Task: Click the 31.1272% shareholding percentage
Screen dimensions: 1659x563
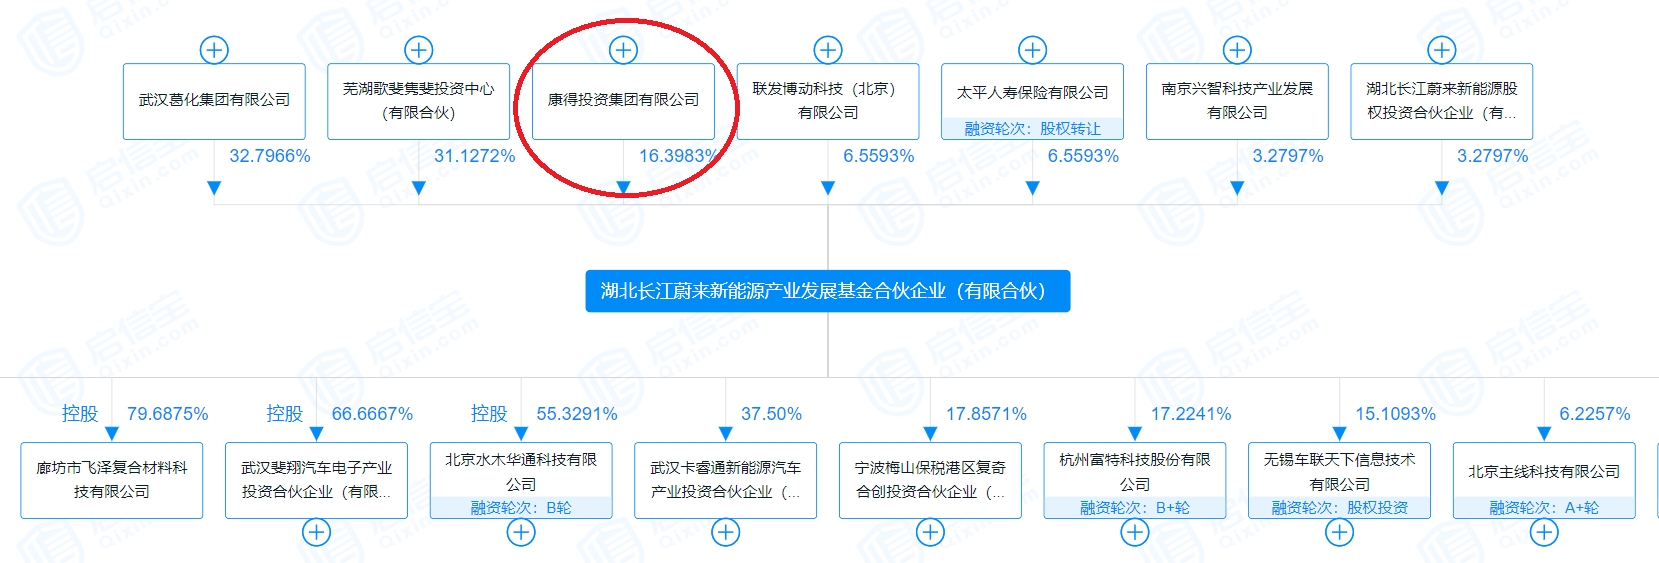Action: click(474, 156)
